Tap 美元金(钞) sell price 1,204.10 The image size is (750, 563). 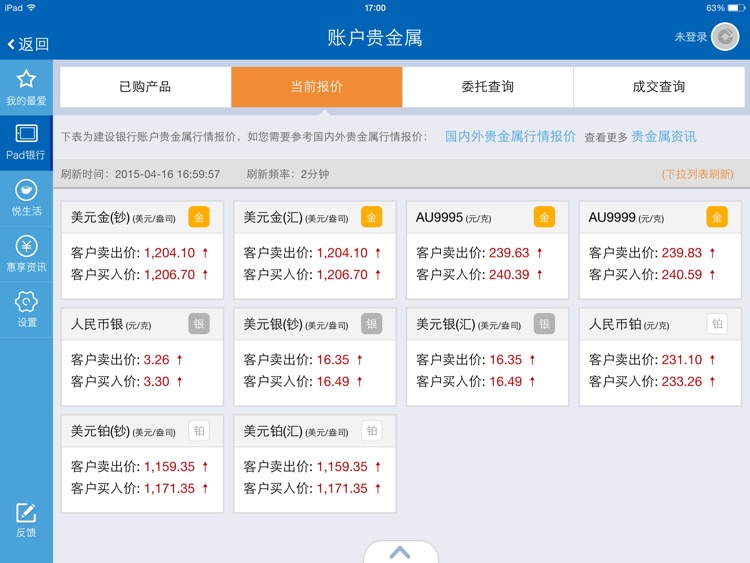(x=170, y=253)
